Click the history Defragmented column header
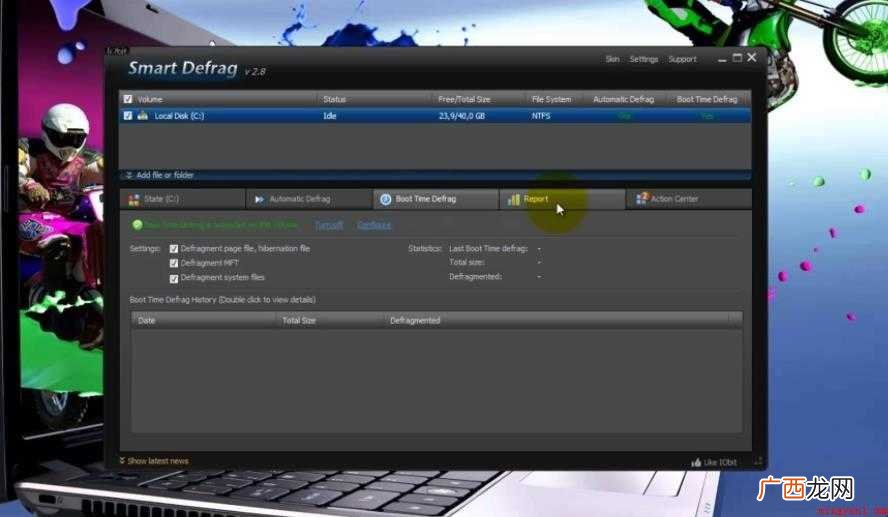 [415, 321]
